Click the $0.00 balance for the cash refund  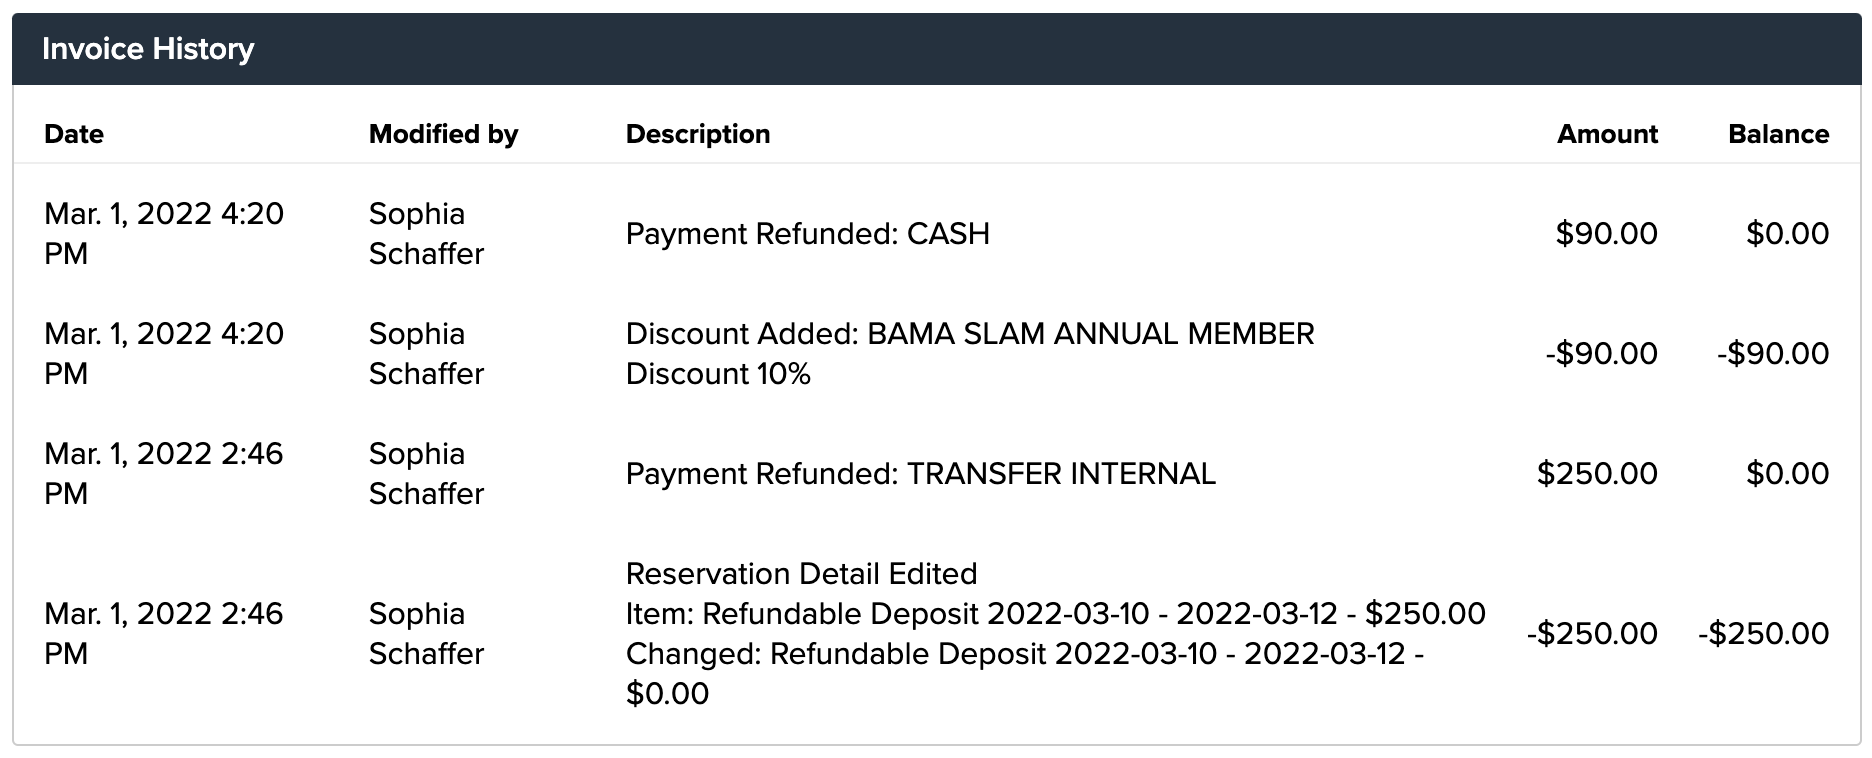point(1787,234)
